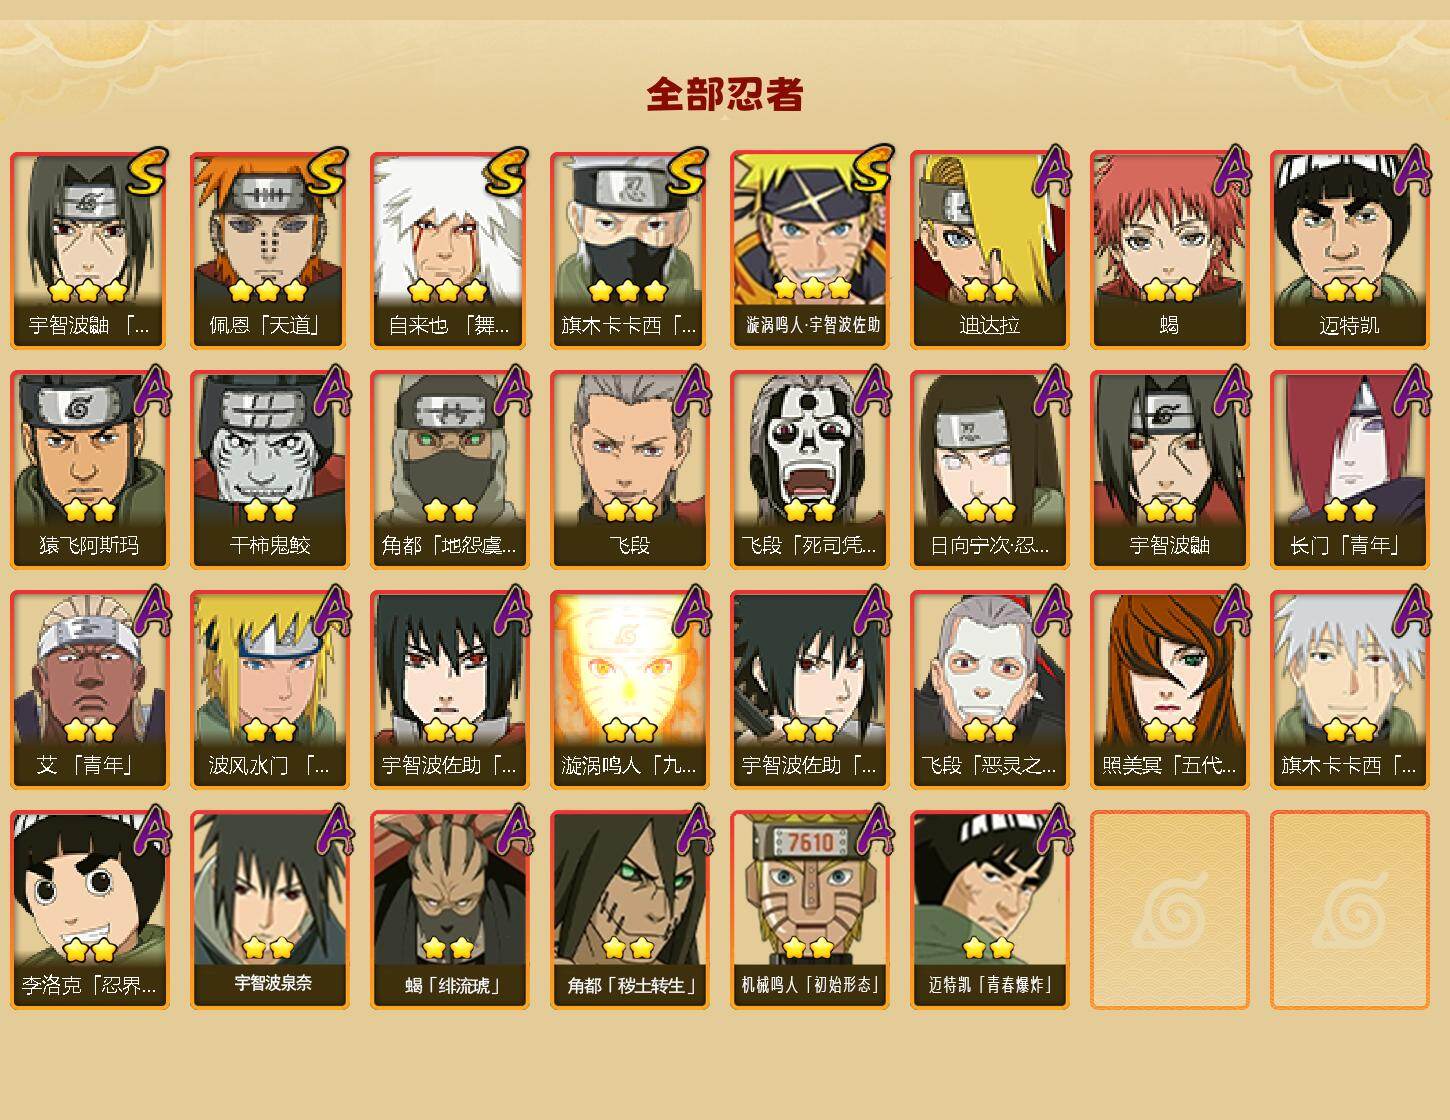Click the 全部忍者 heading tab
Image resolution: width=1450 pixels, height=1120 pixels.
725,94
